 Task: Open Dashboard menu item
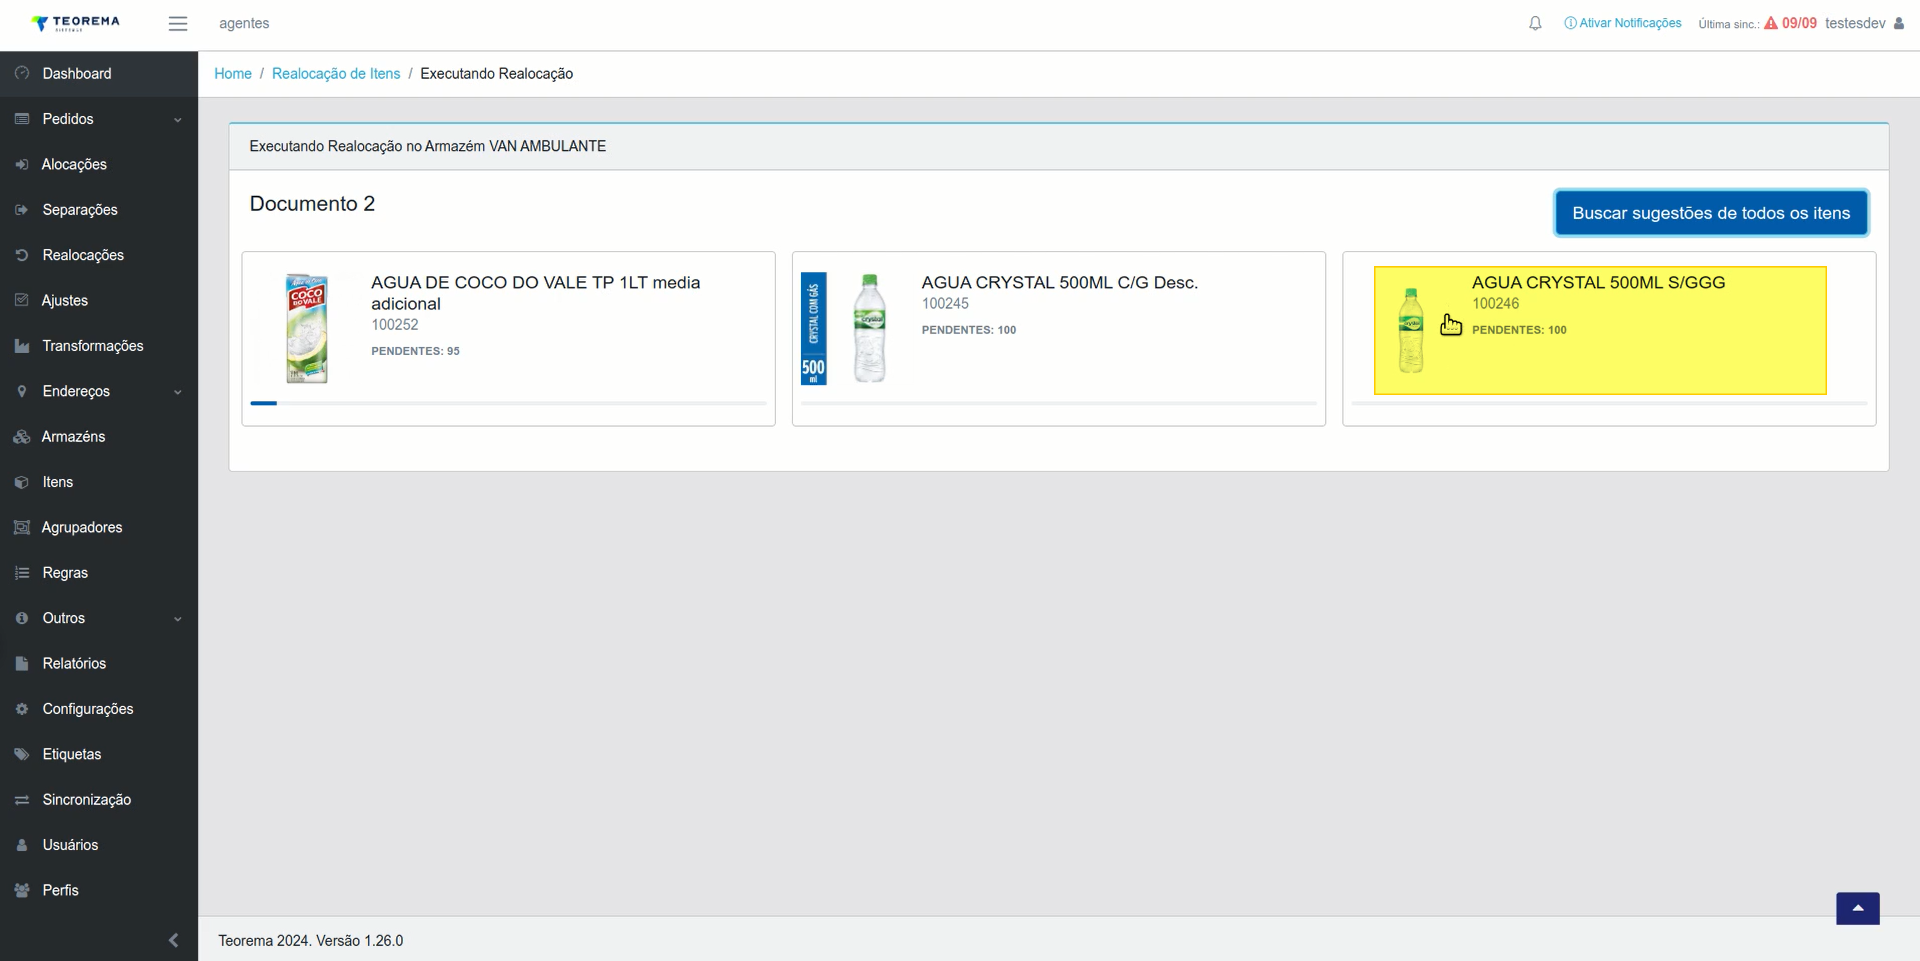tap(99, 74)
